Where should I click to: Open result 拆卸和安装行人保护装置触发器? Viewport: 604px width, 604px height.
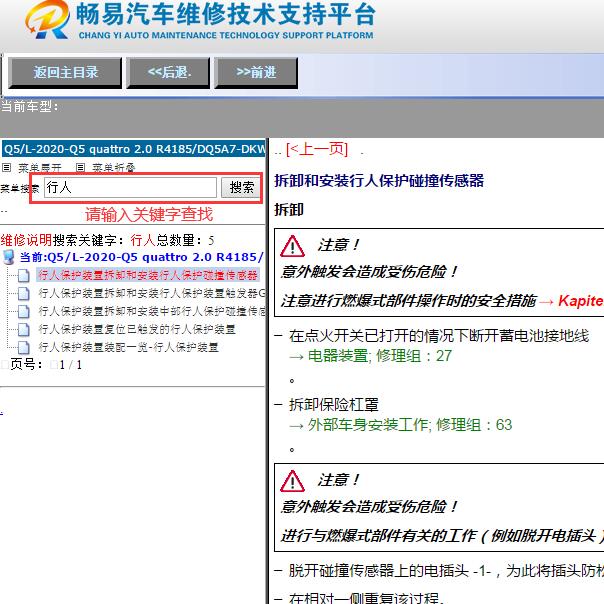pyautogui.click(x=152, y=293)
